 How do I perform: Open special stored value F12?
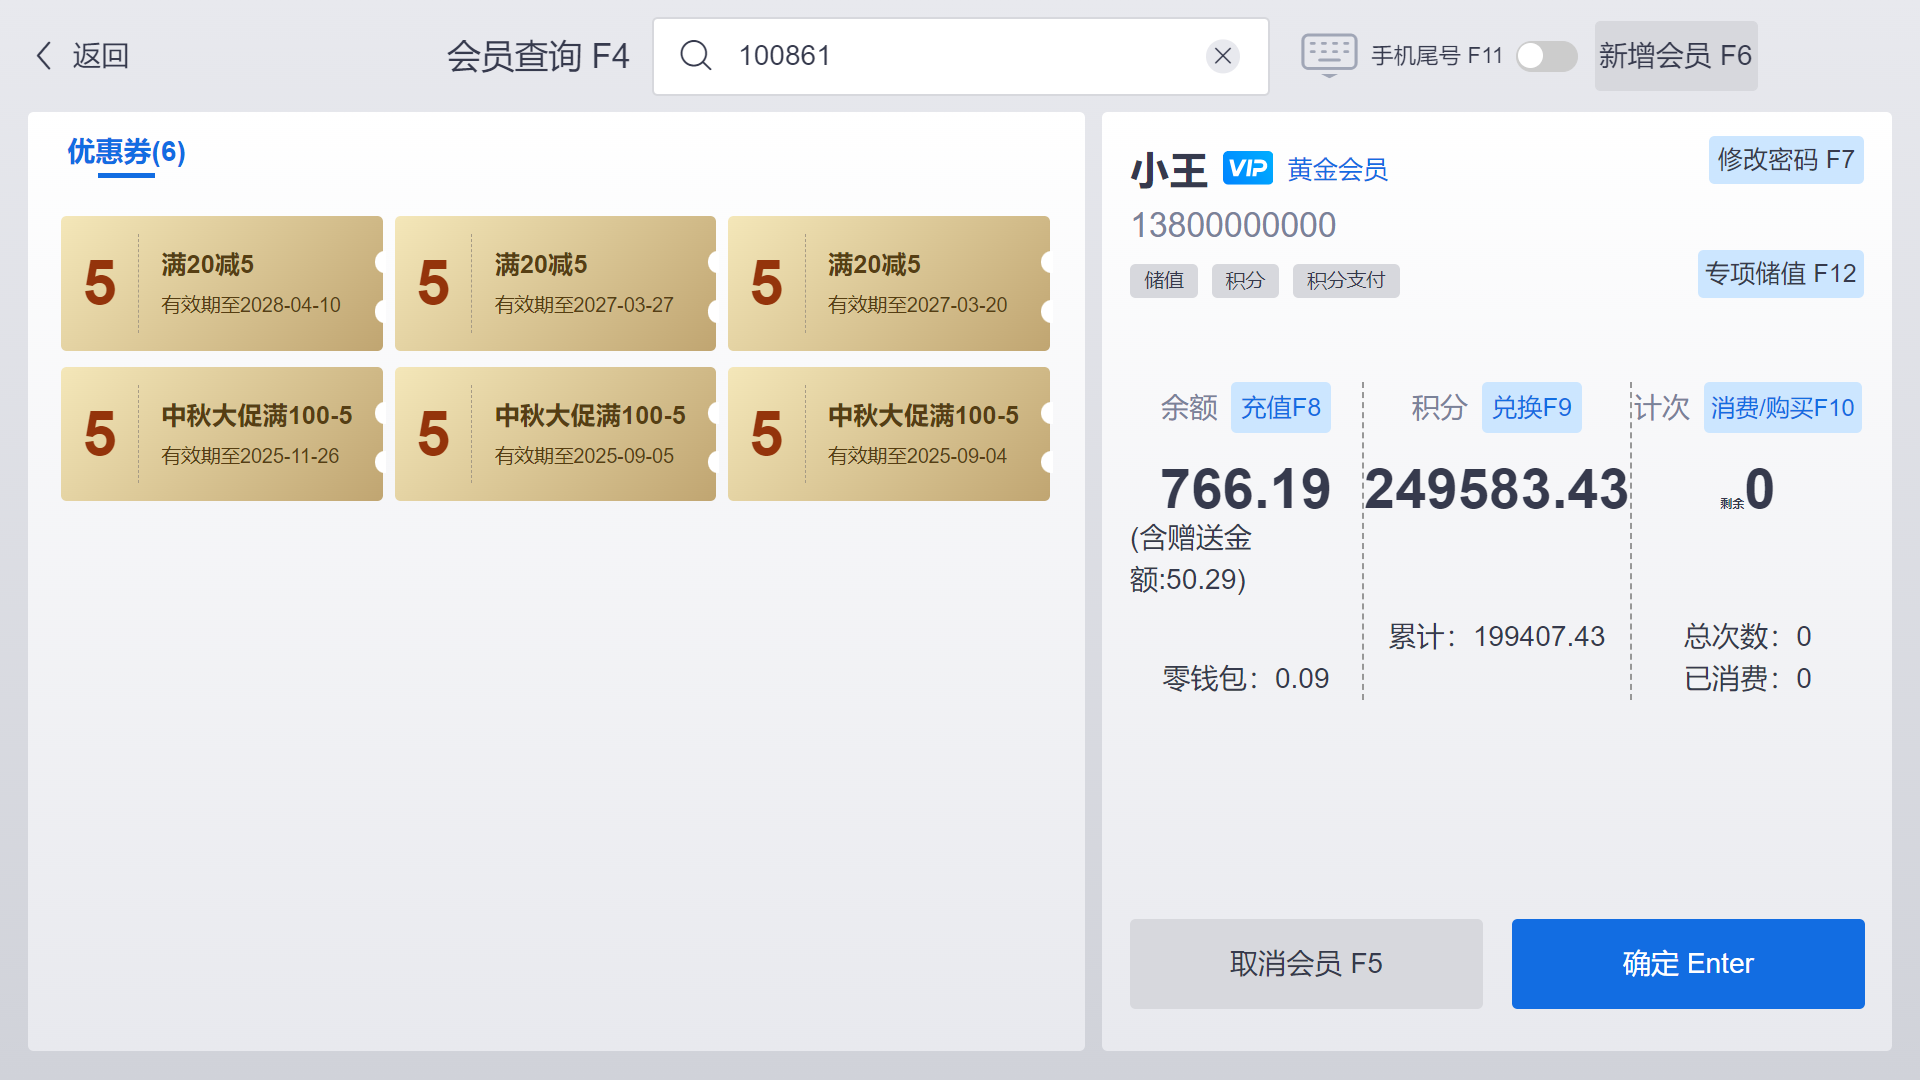[x=1780, y=274]
